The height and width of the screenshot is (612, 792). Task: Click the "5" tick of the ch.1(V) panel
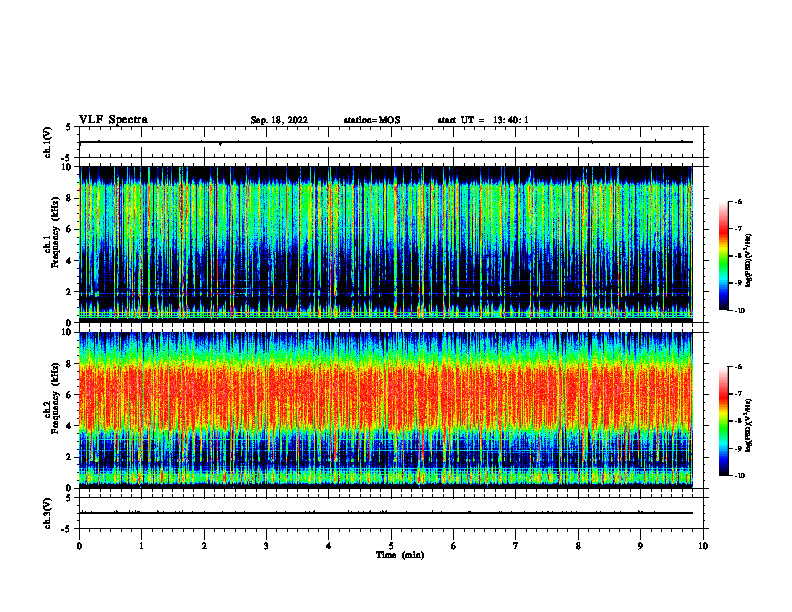tap(70, 127)
